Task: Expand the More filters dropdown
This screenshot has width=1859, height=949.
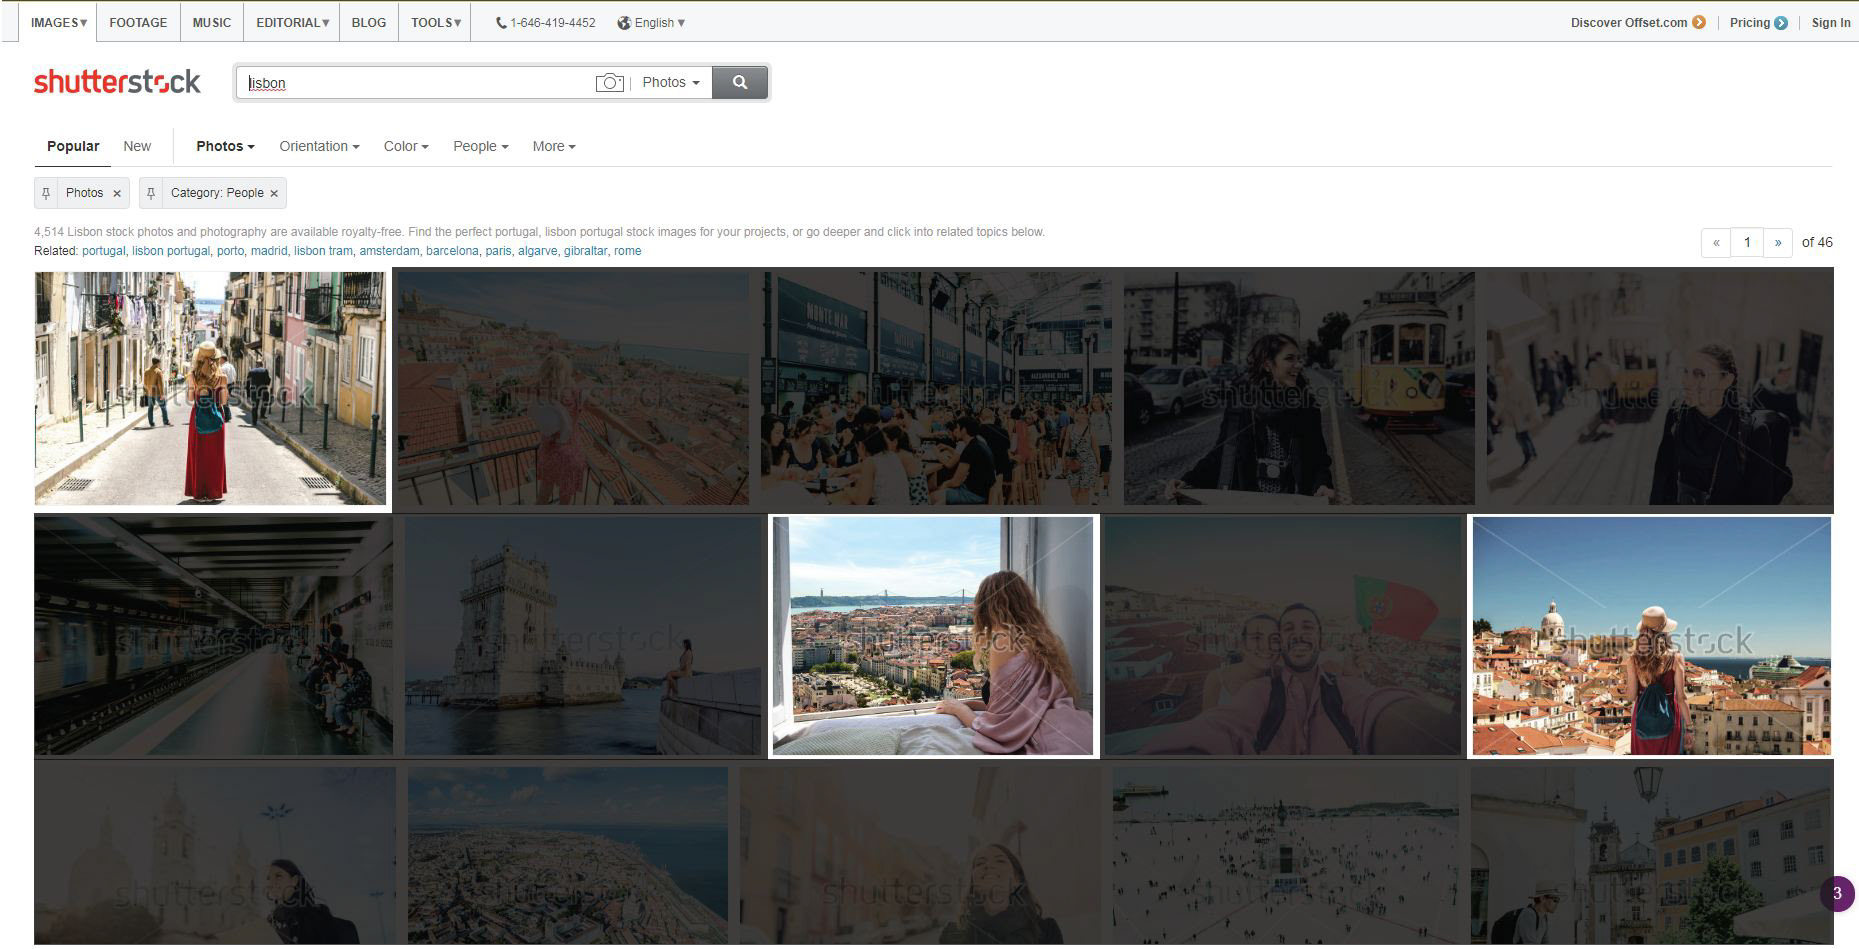Action: click(554, 146)
